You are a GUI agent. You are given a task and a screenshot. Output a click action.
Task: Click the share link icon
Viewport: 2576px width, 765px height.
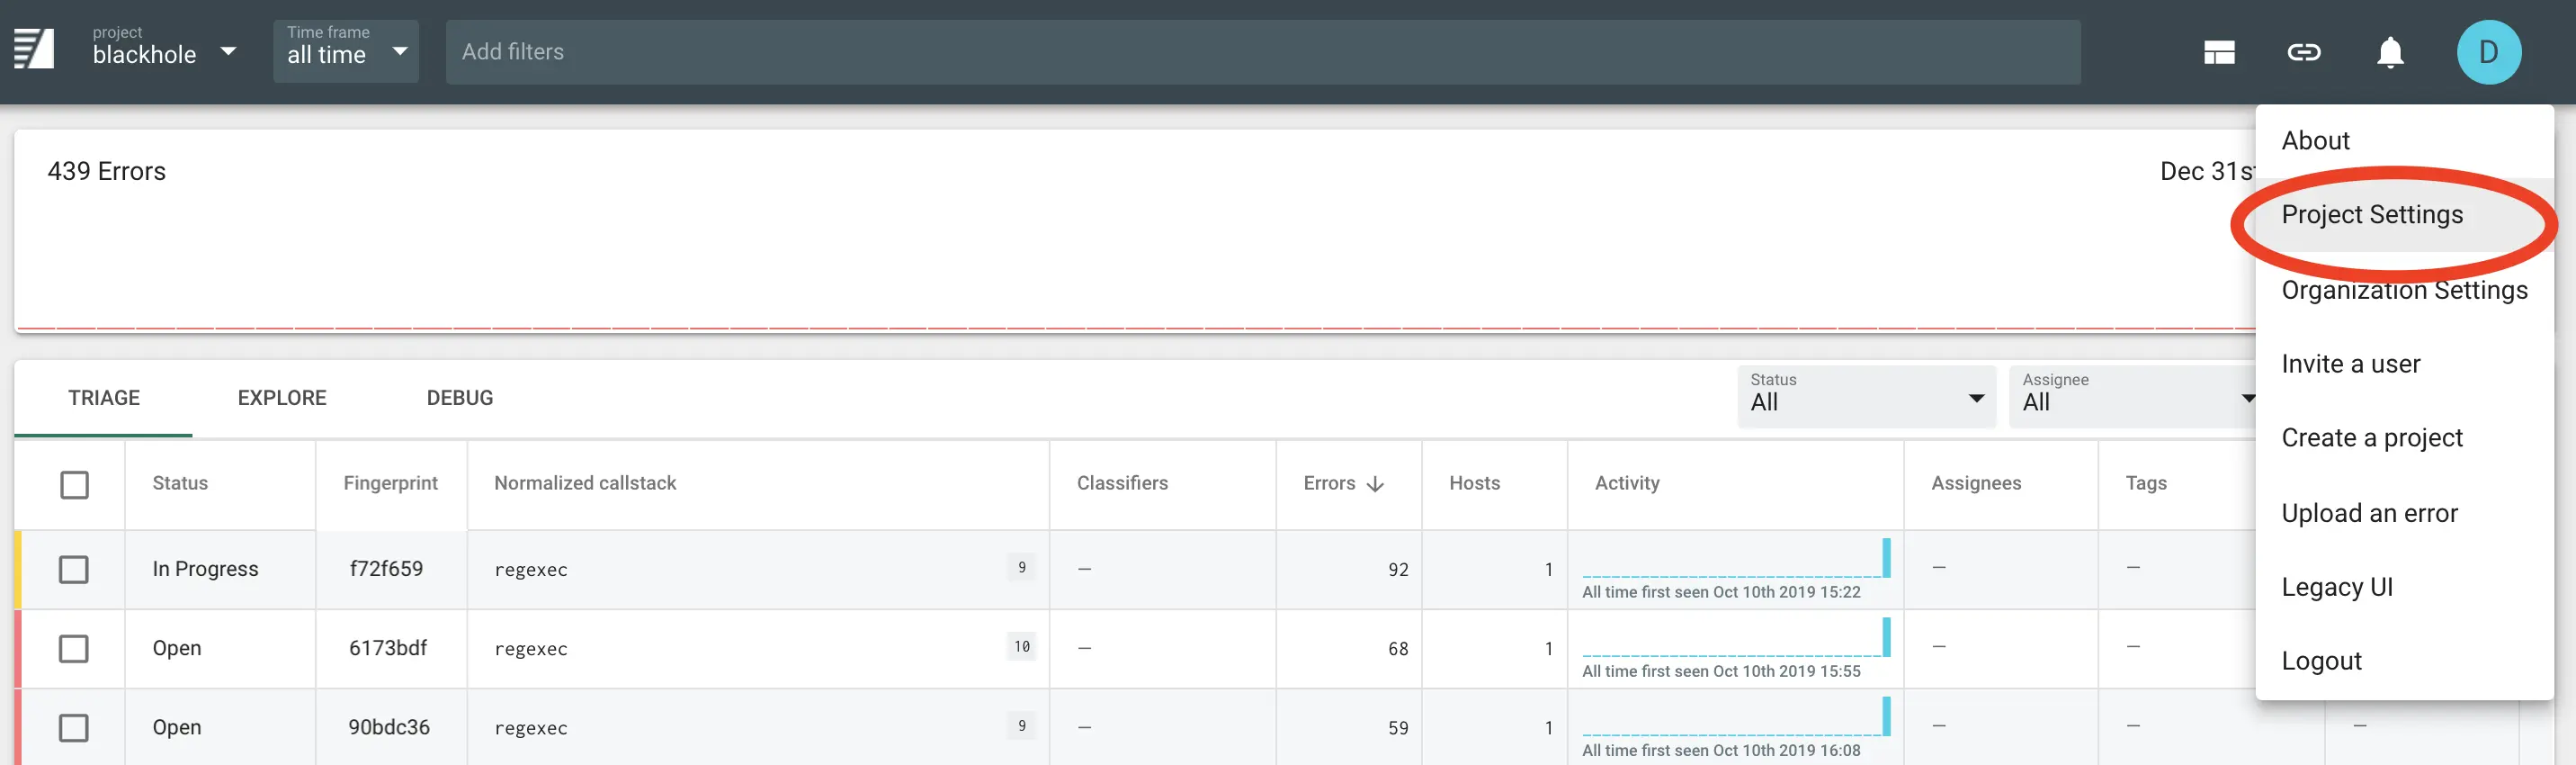click(x=2303, y=52)
